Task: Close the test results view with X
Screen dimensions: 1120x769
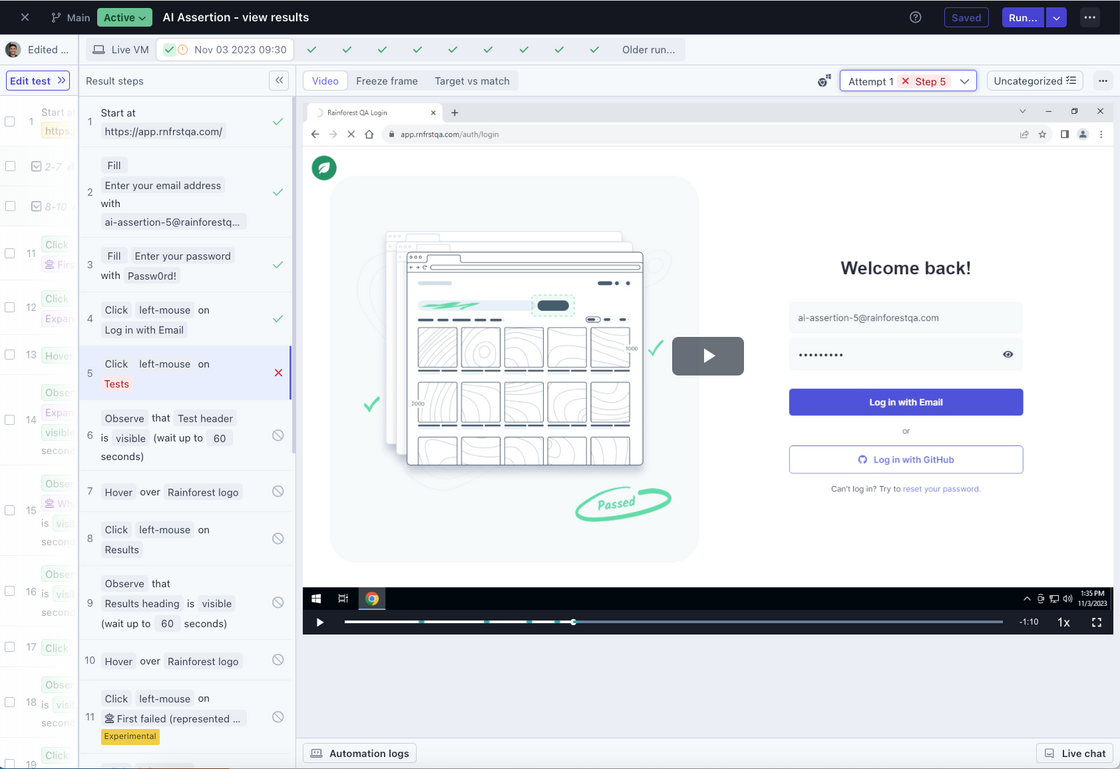Action: [25, 17]
